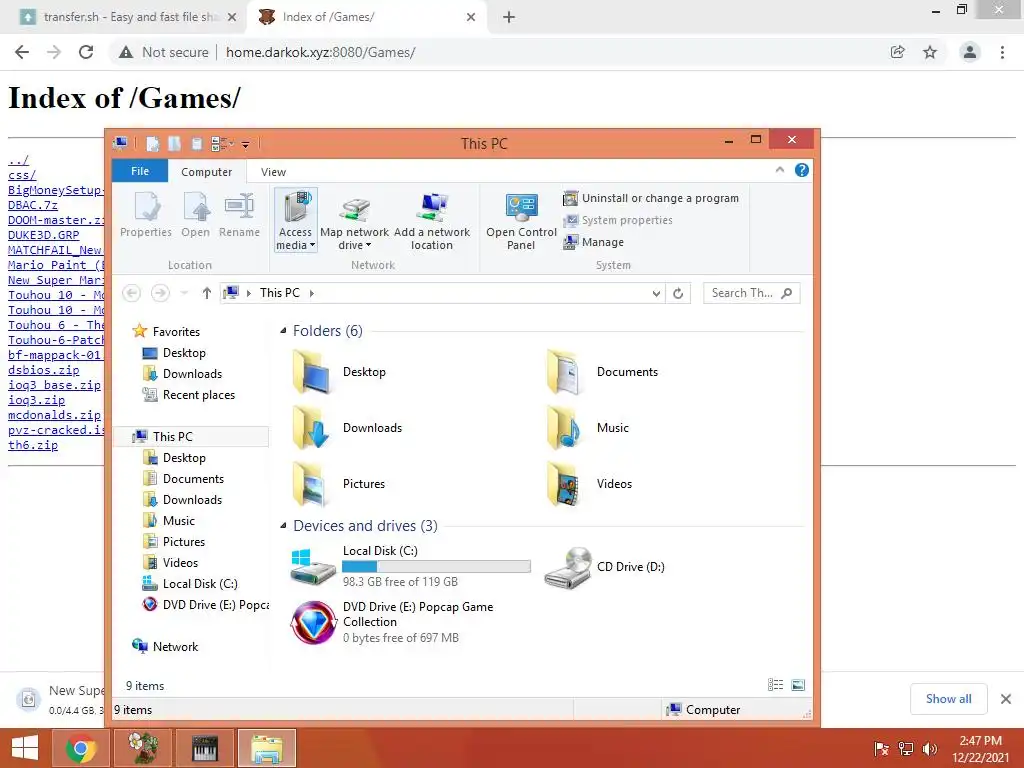Bookmark this page with star icon
The image size is (1024, 768).
point(930,52)
